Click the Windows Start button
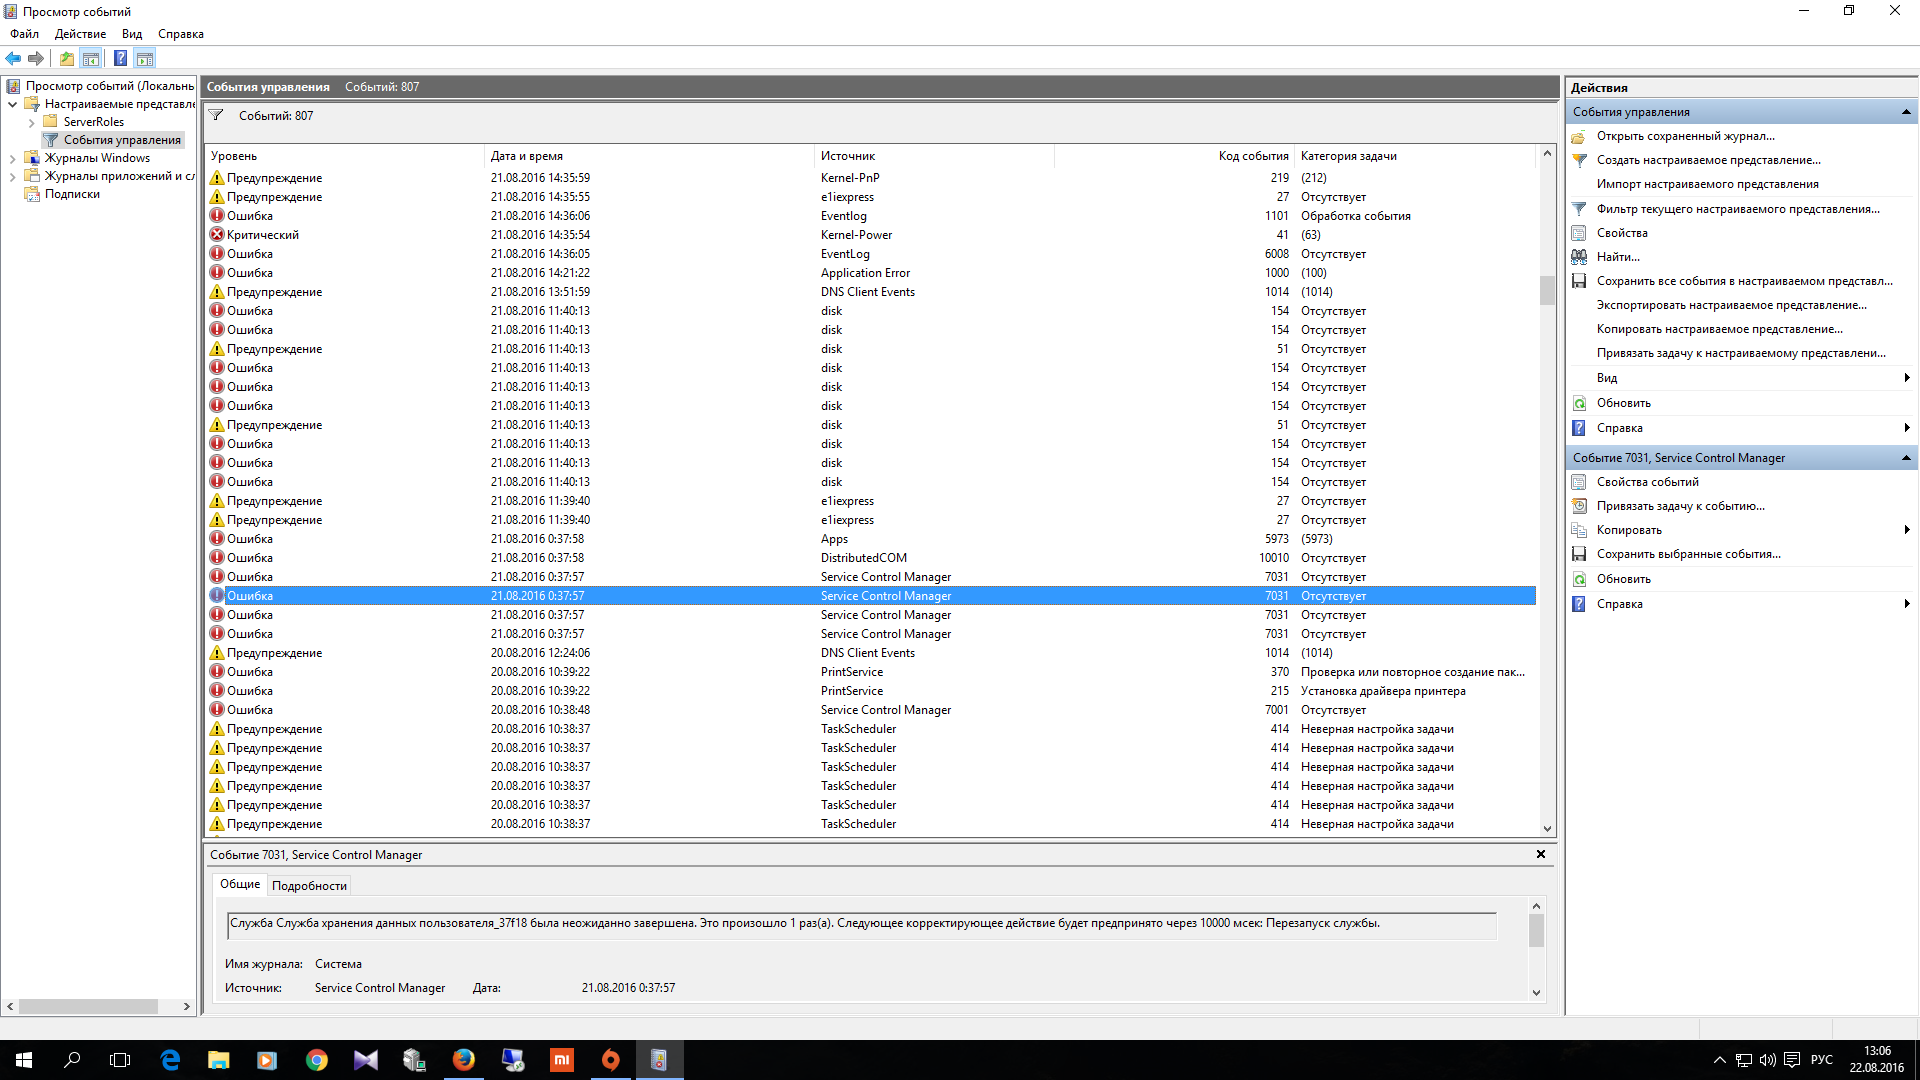1920x1080 pixels. [24, 1060]
